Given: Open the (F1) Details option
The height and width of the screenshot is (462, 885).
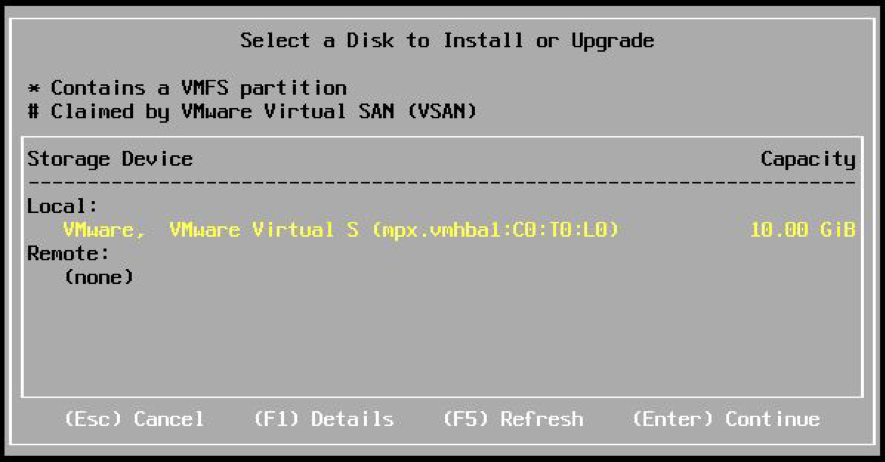Looking at the screenshot, I should click(x=322, y=419).
